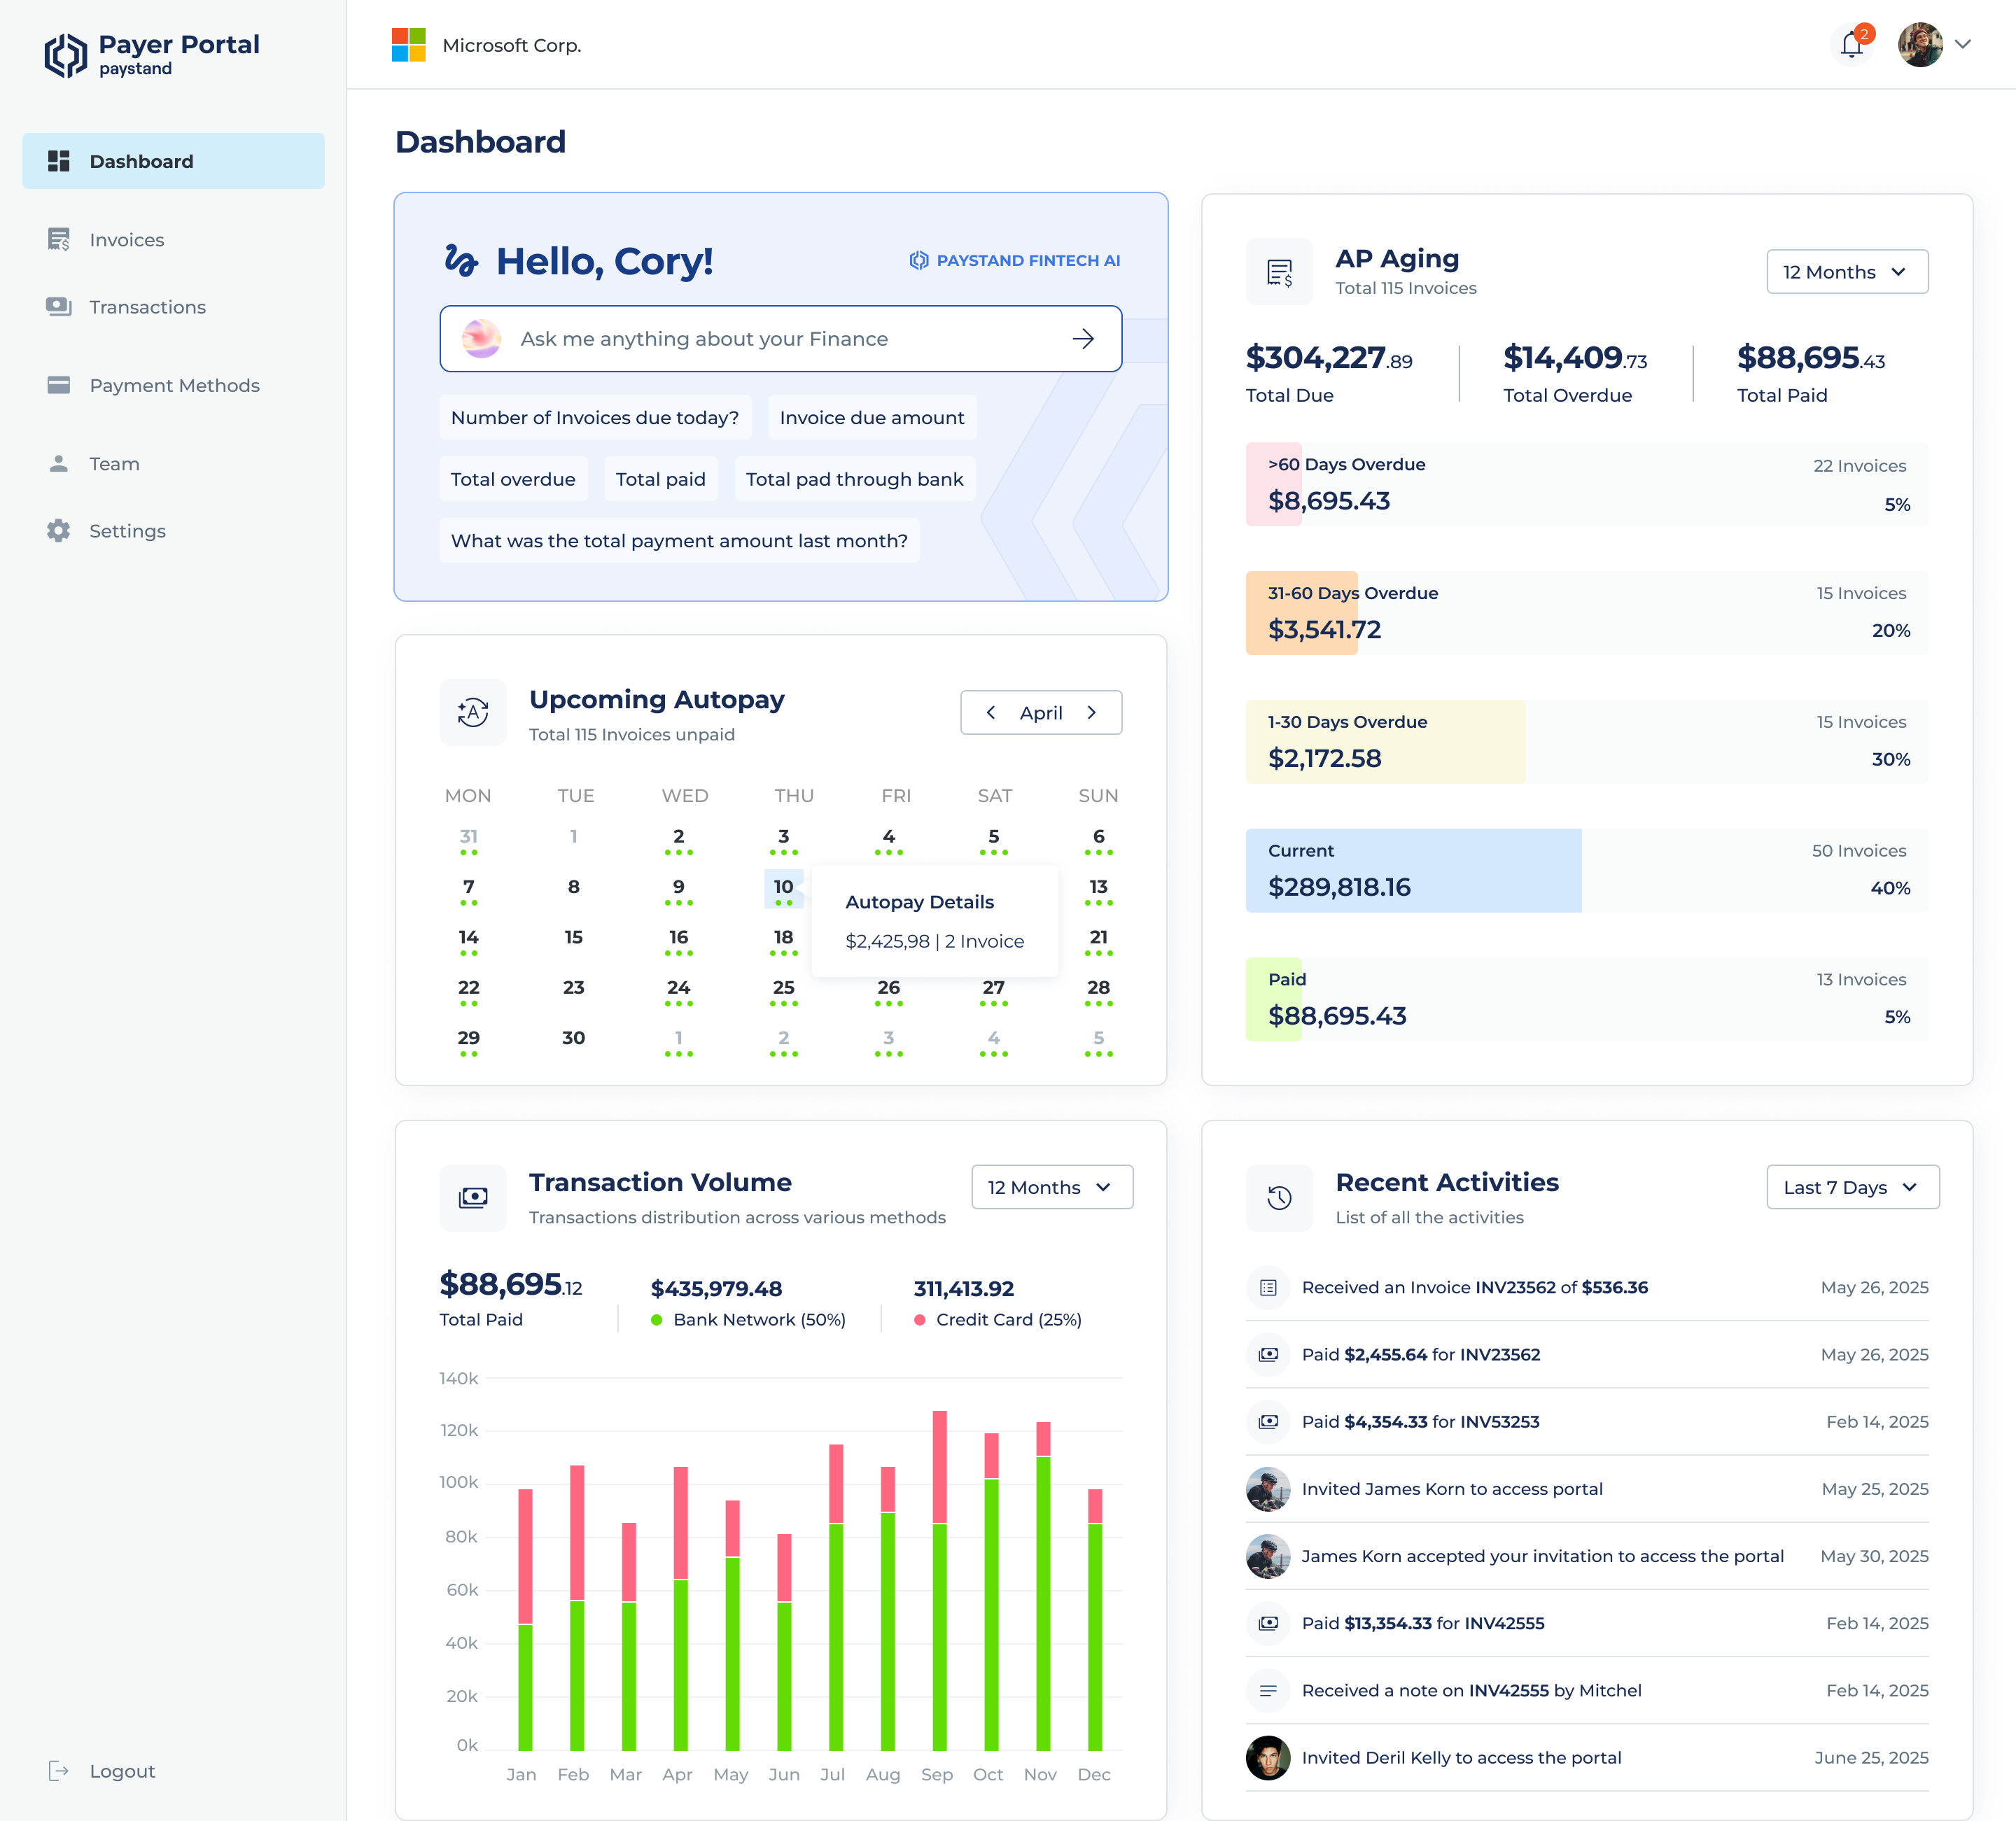Viewport: 2016px width, 1821px height.
Task: Click the Payer Portal logo
Action: [152, 54]
